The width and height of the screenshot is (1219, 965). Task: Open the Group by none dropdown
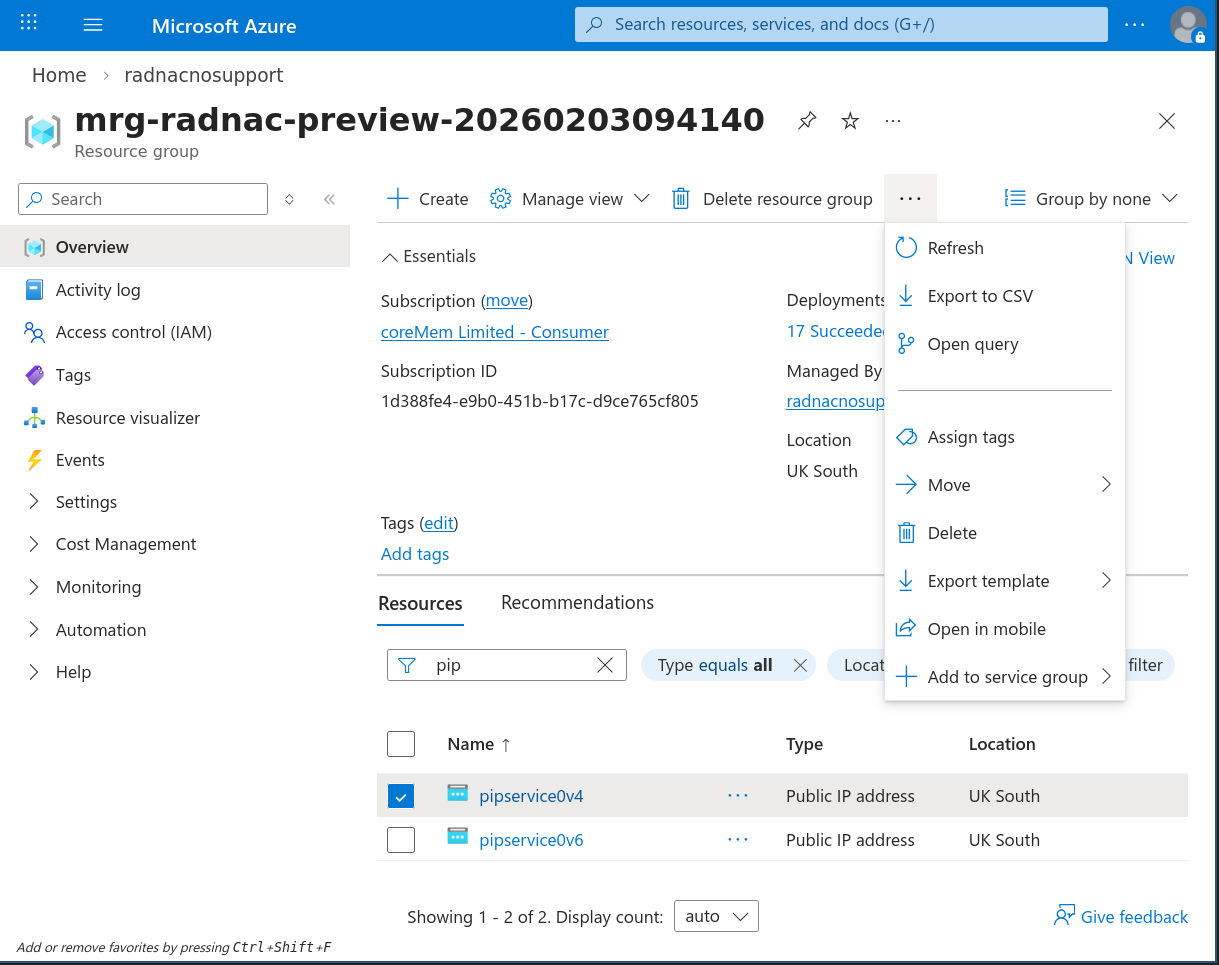click(x=1092, y=199)
